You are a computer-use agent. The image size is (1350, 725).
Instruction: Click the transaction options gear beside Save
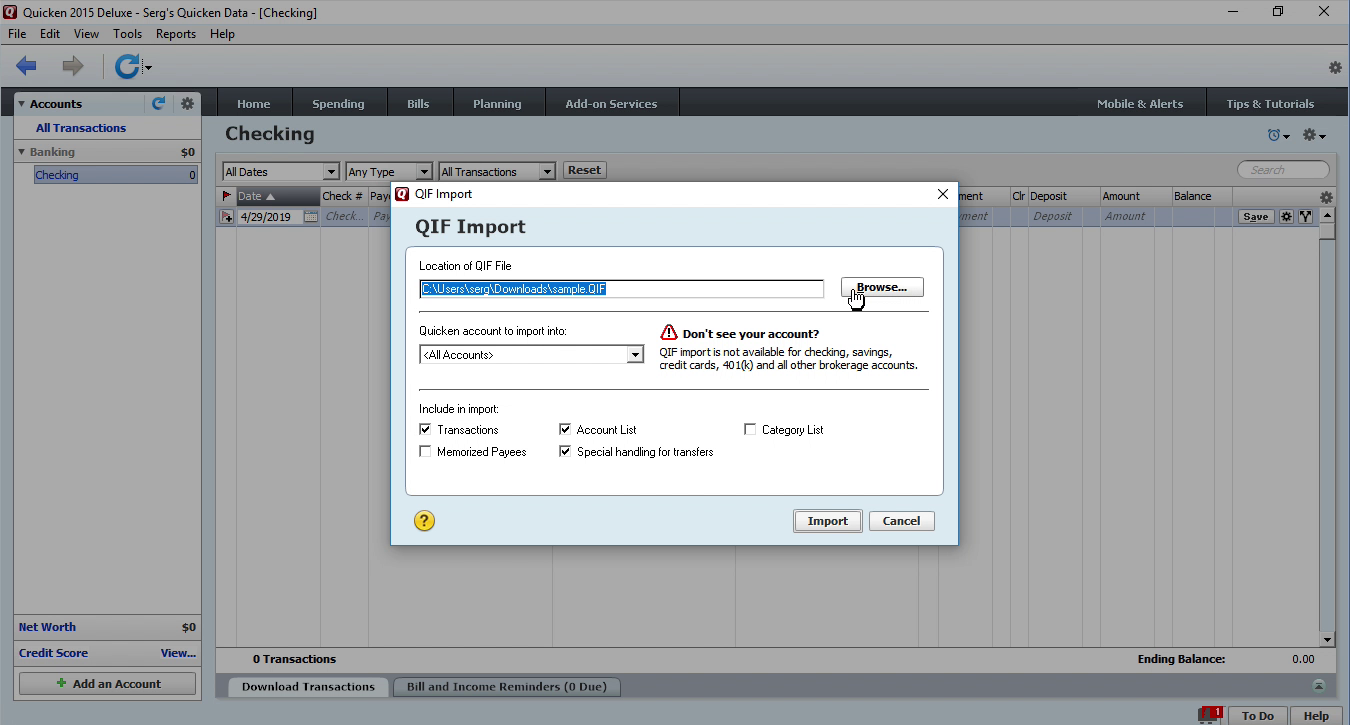tap(1287, 216)
